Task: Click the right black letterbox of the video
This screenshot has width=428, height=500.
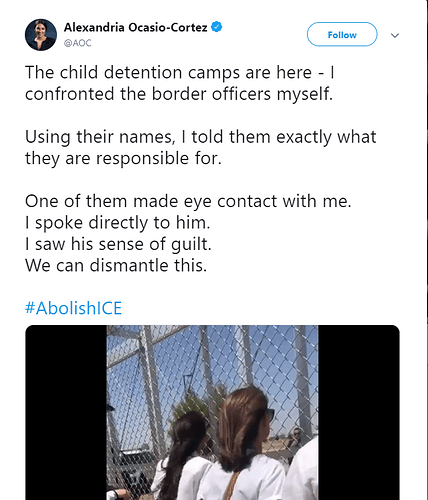Action: coord(359,412)
